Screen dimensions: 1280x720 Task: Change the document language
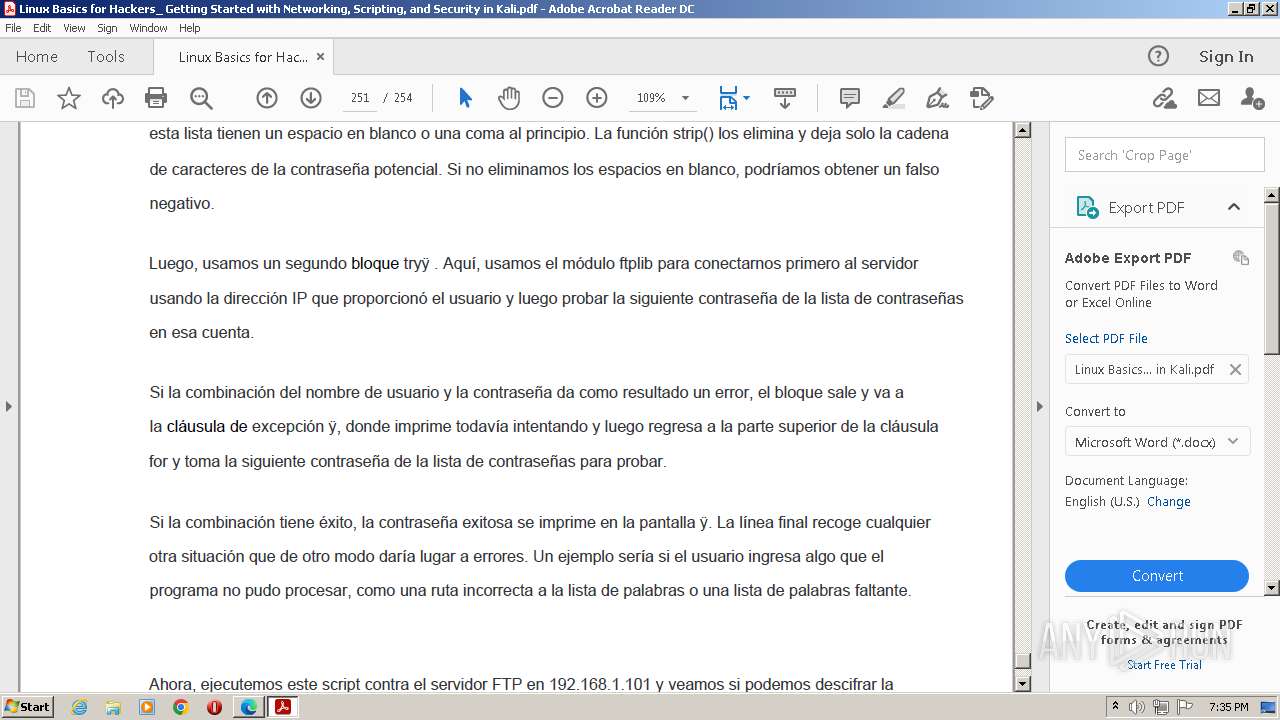coord(1169,502)
